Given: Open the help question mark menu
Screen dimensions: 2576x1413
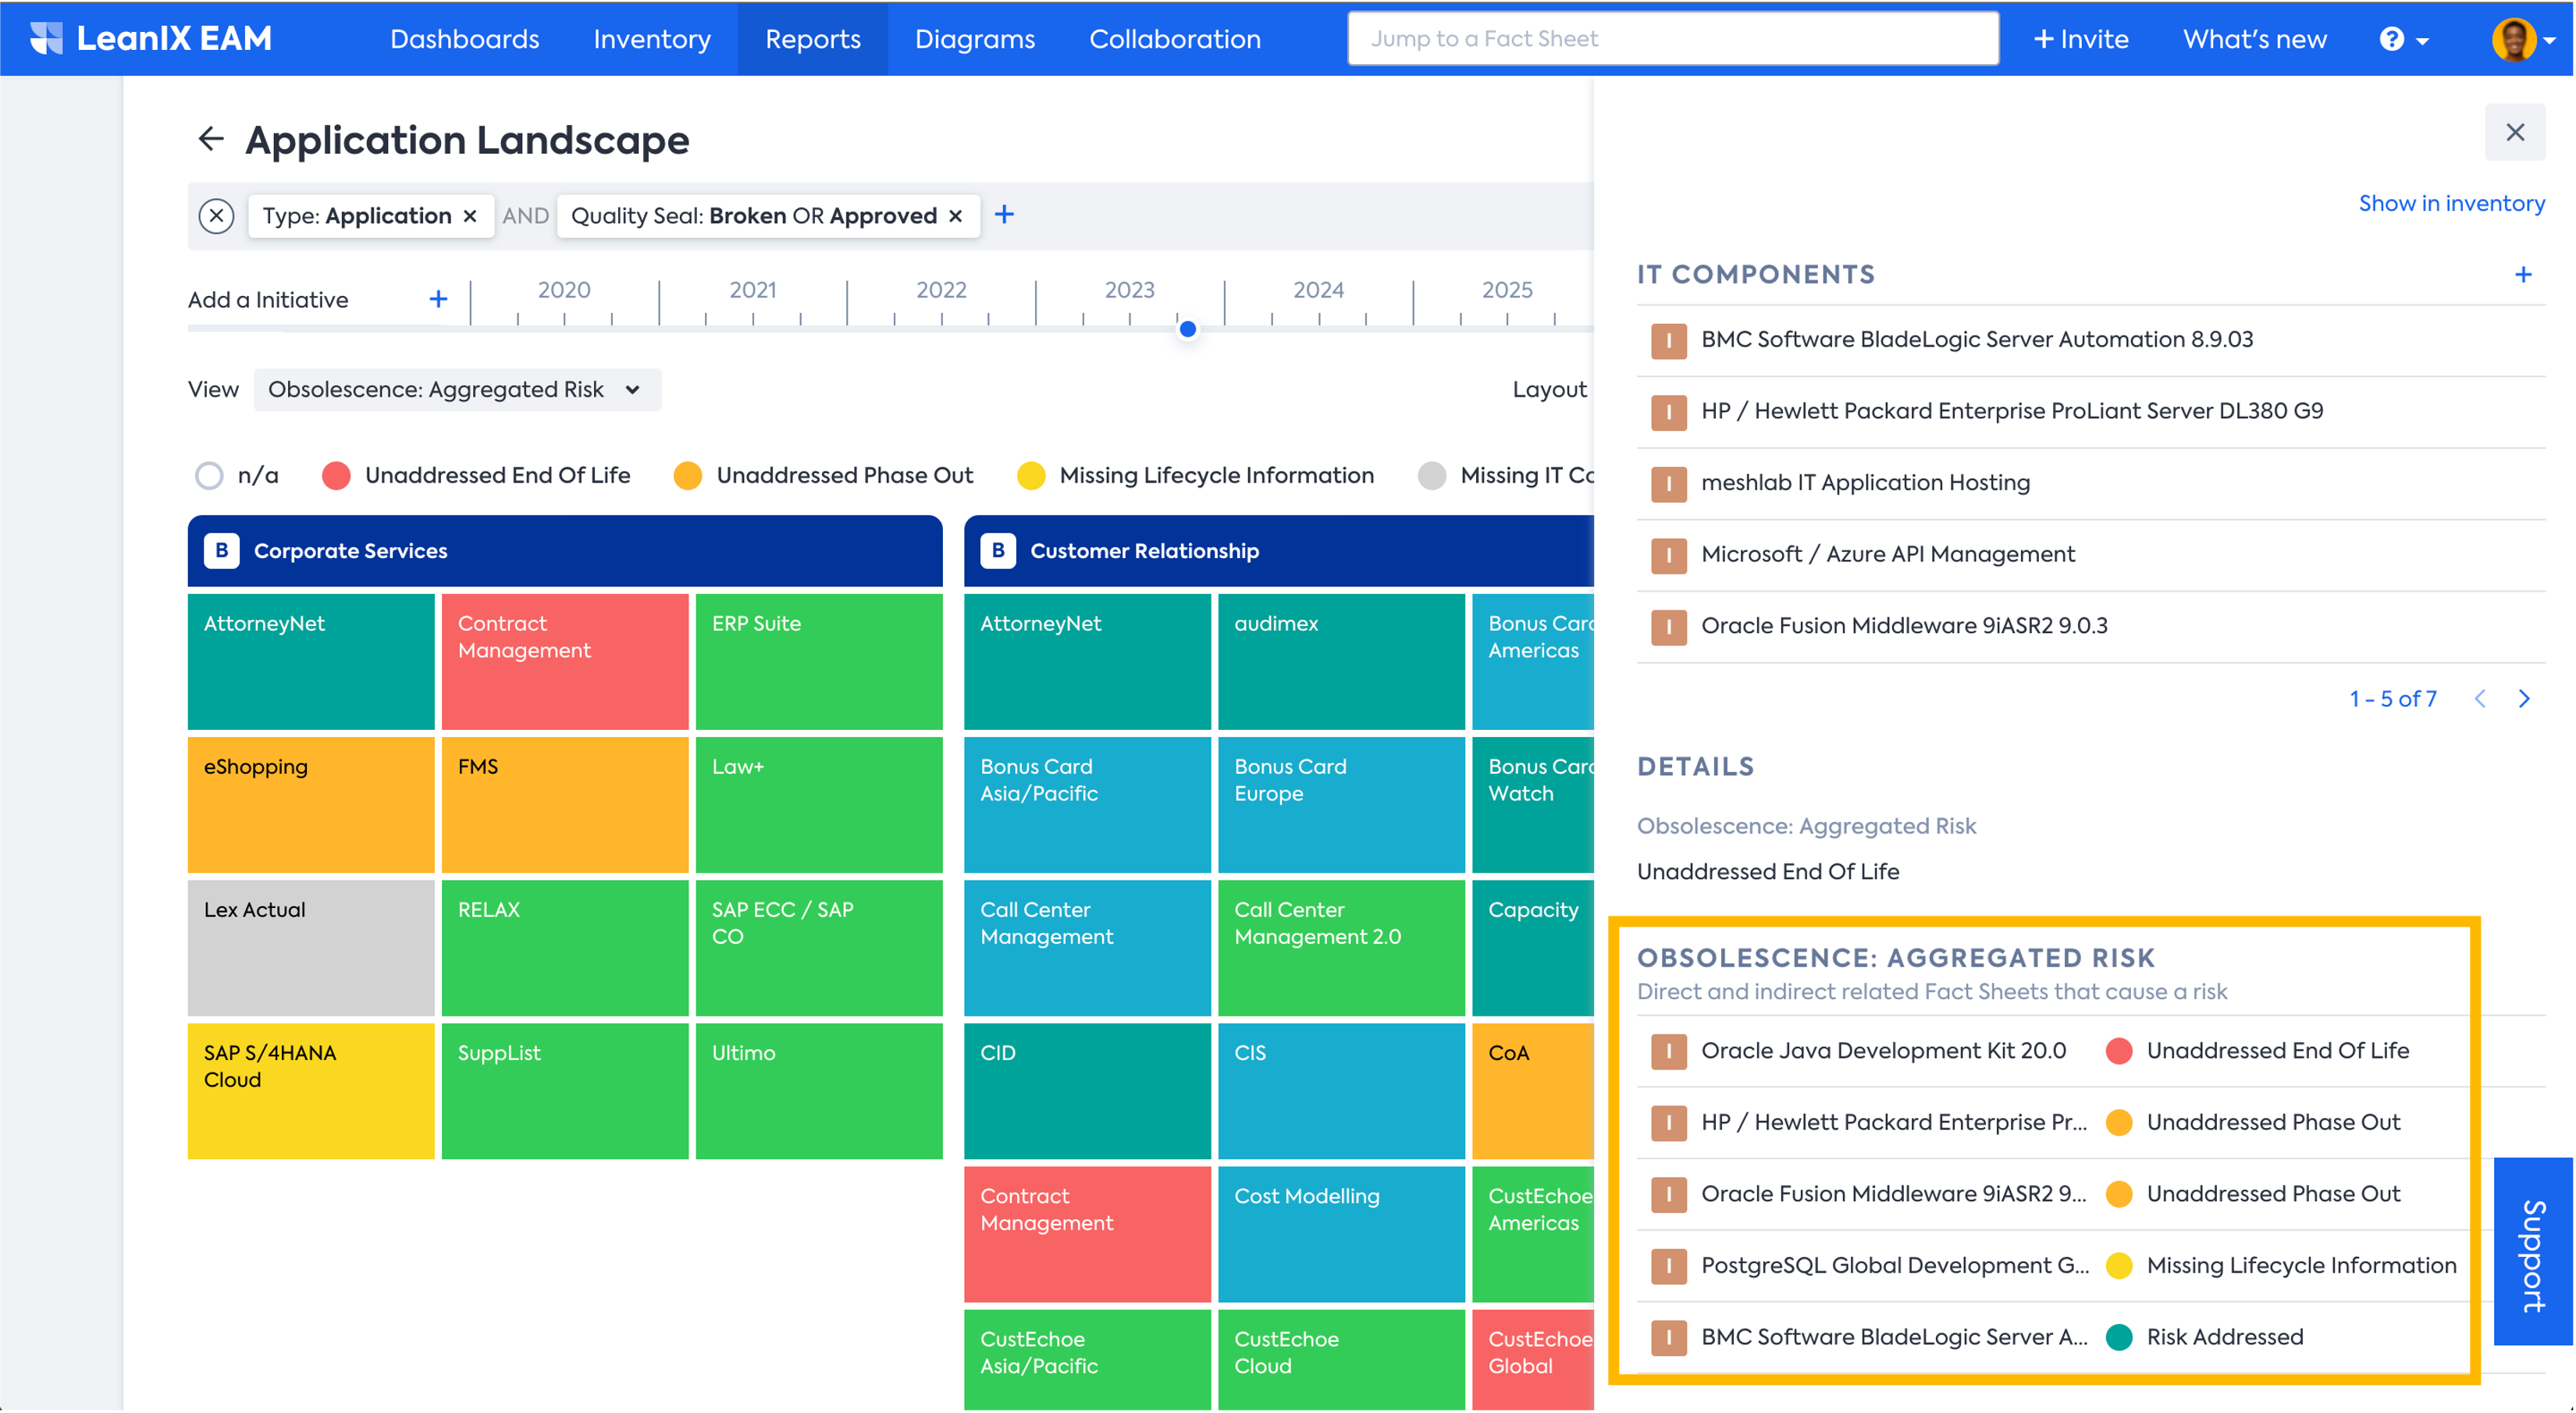Looking at the screenshot, I should click(x=2403, y=39).
